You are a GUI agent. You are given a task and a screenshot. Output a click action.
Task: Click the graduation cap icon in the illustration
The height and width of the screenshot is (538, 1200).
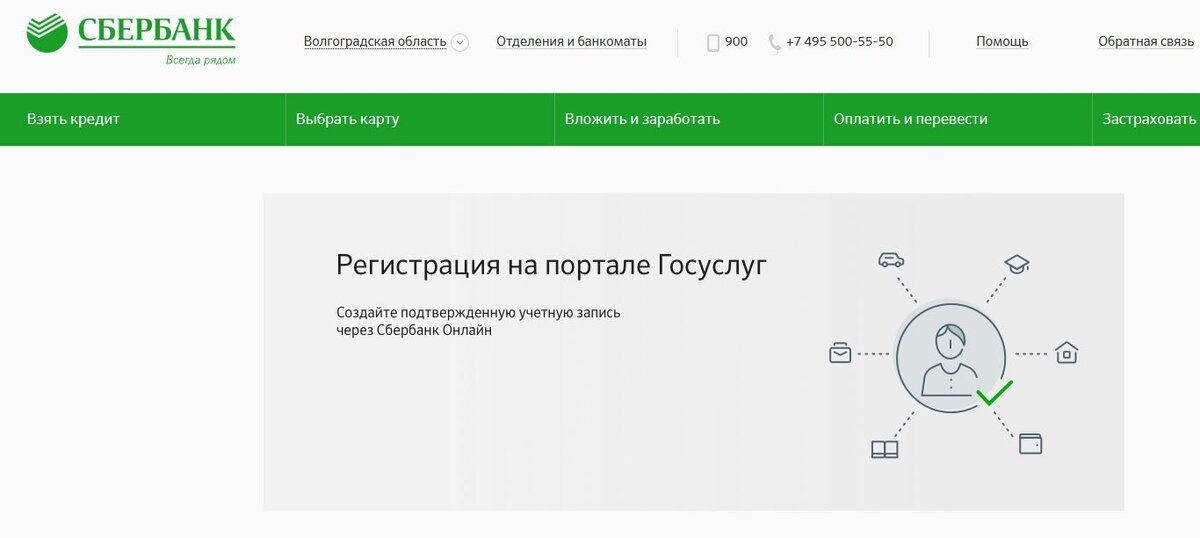pyautogui.click(x=1017, y=264)
